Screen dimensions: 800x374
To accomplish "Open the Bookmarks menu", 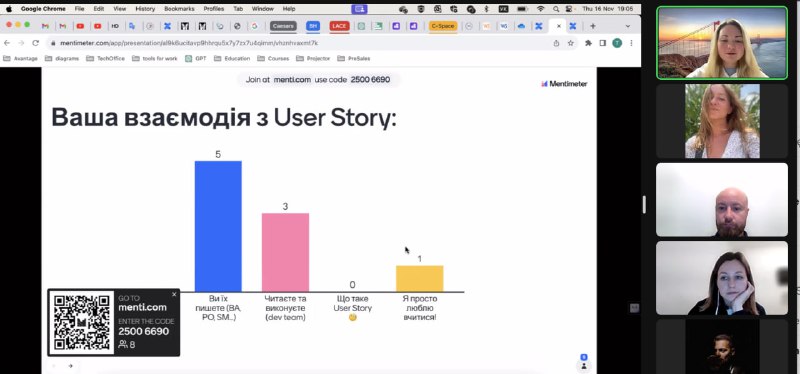I will pos(179,9).
